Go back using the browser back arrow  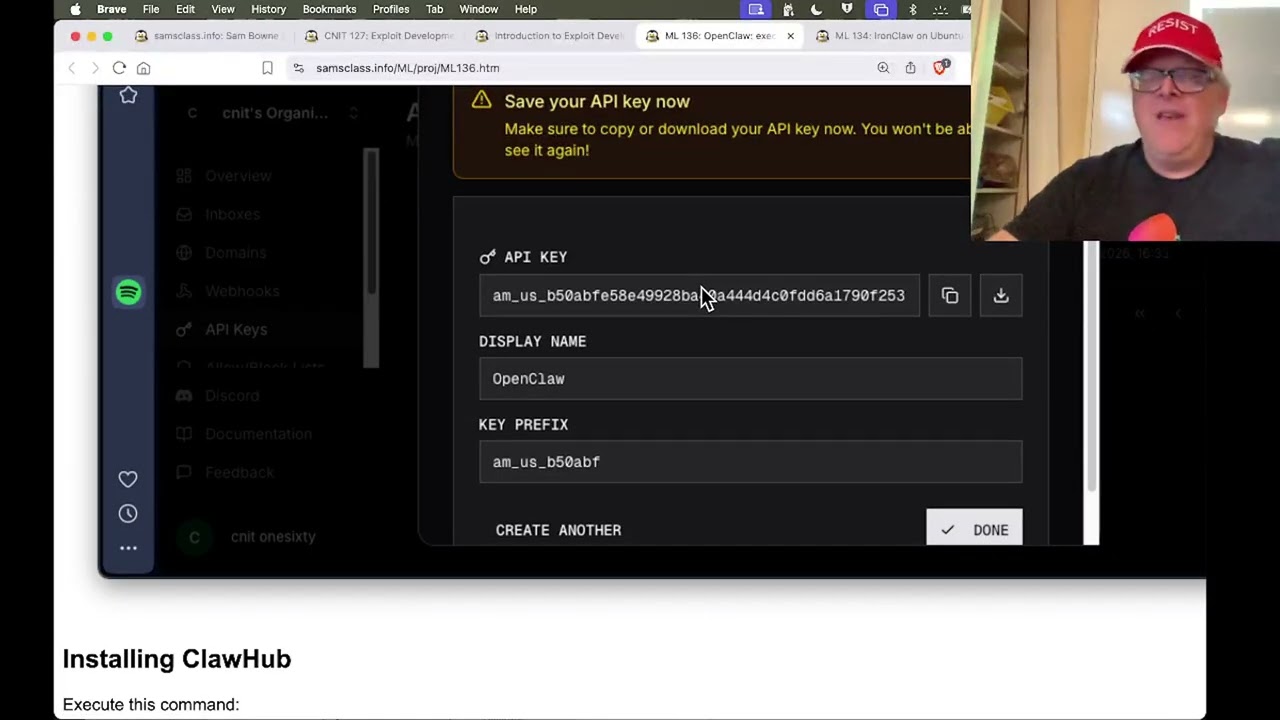[x=71, y=68]
